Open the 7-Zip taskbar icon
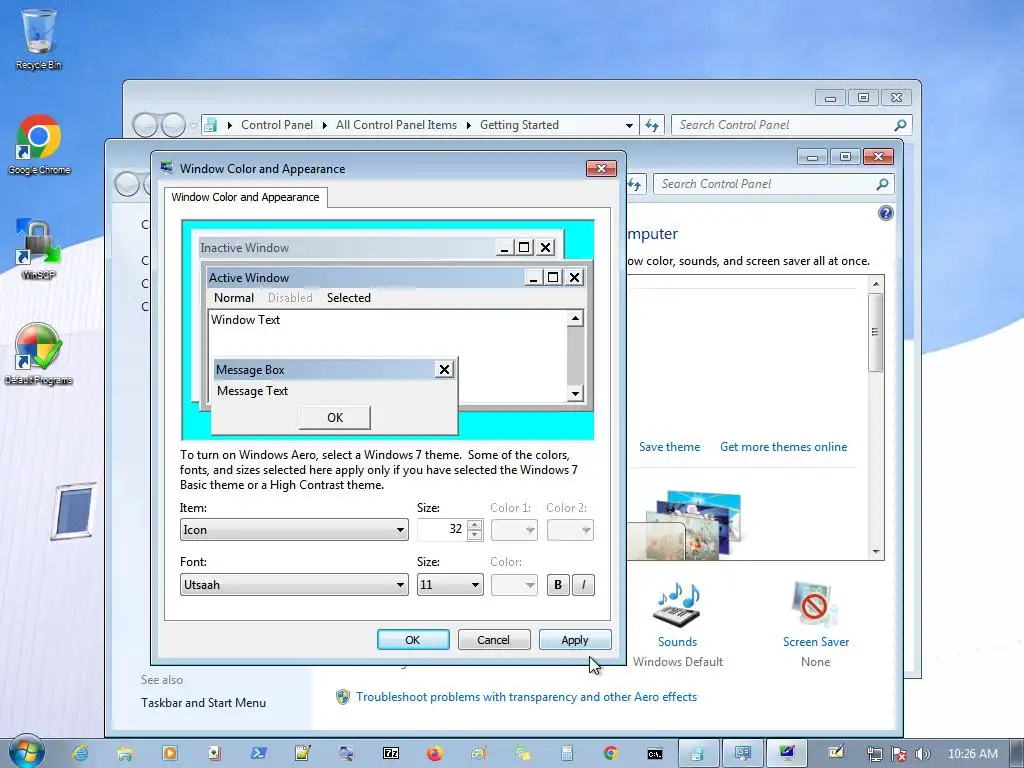 pos(391,754)
